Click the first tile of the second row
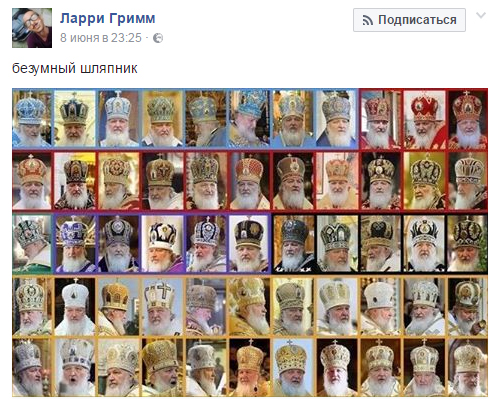495x406 pixels. tap(32, 181)
